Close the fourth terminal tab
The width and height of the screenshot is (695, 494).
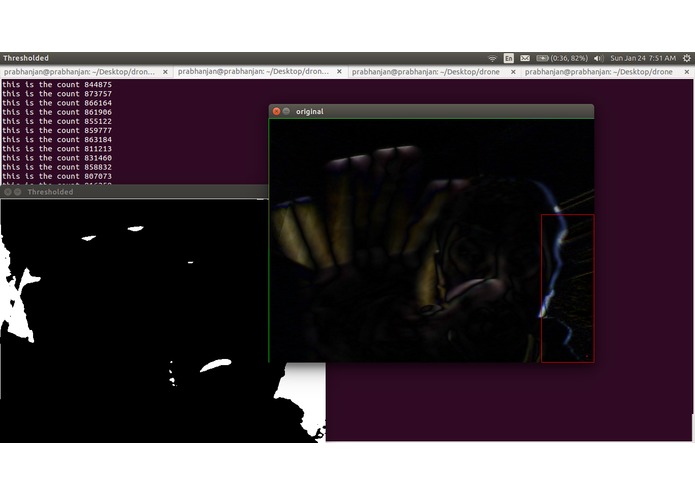point(687,72)
